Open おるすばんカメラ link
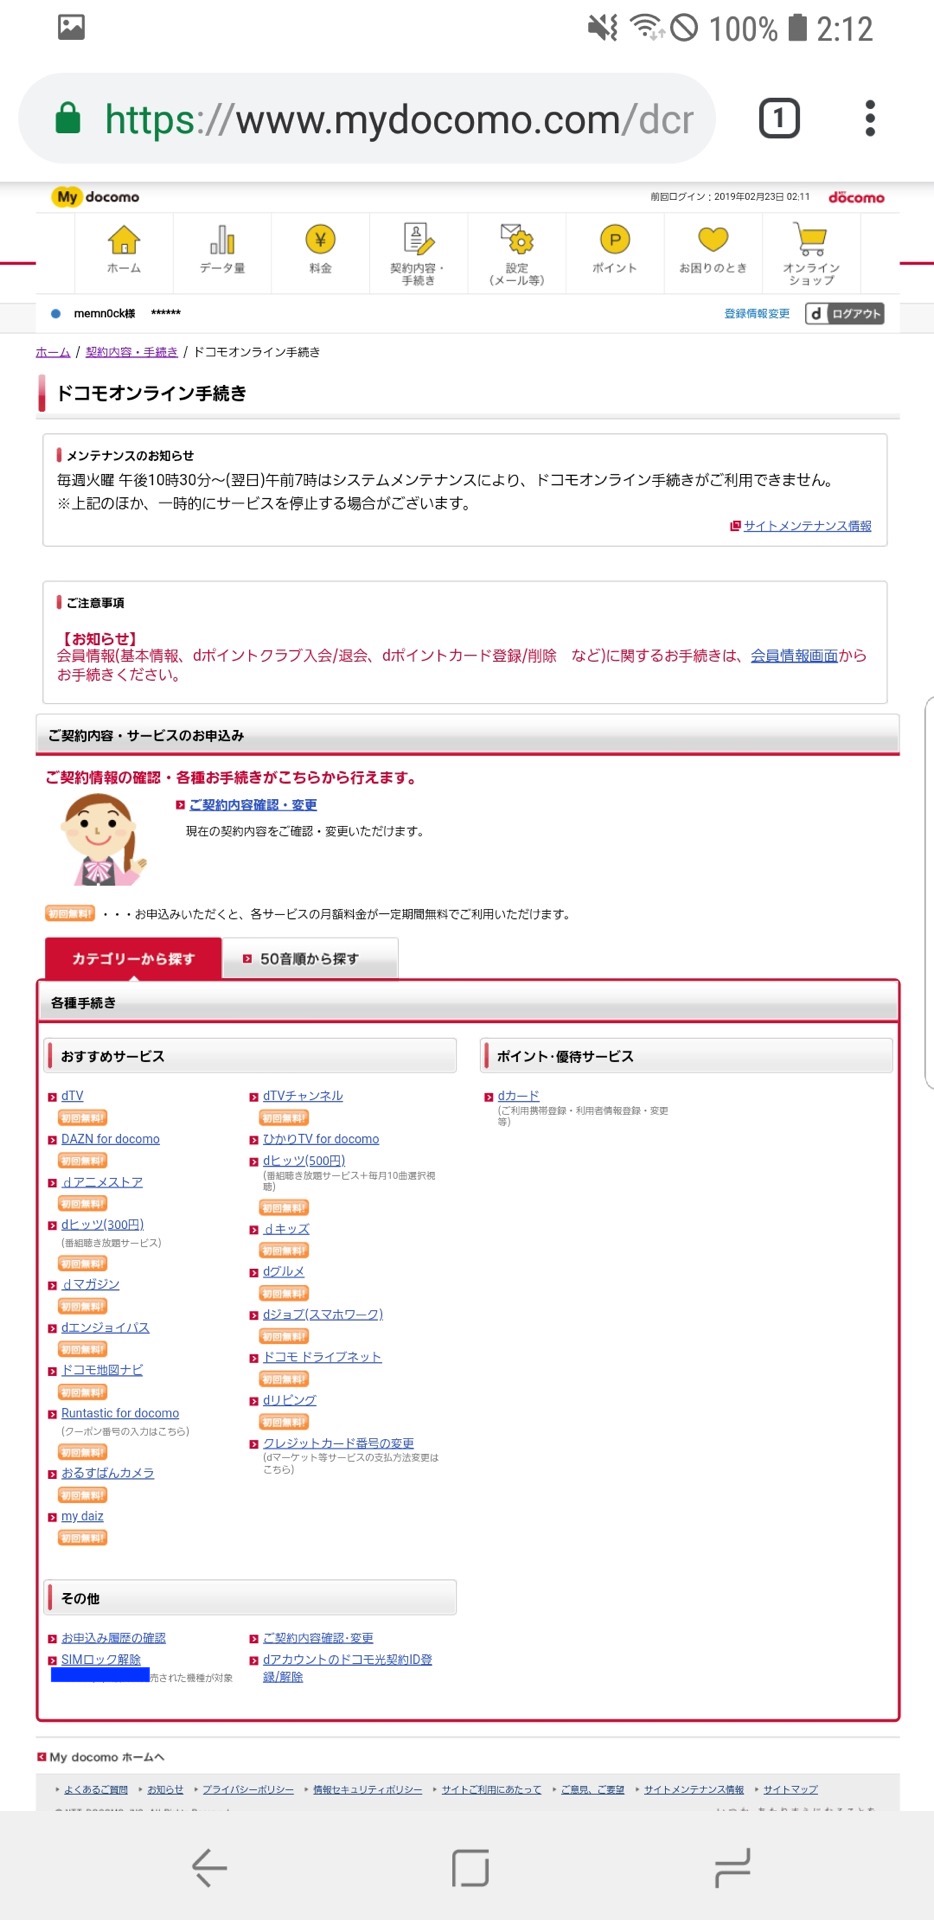The height and width of the screenshot is (1920, 934). point(108,1473)
